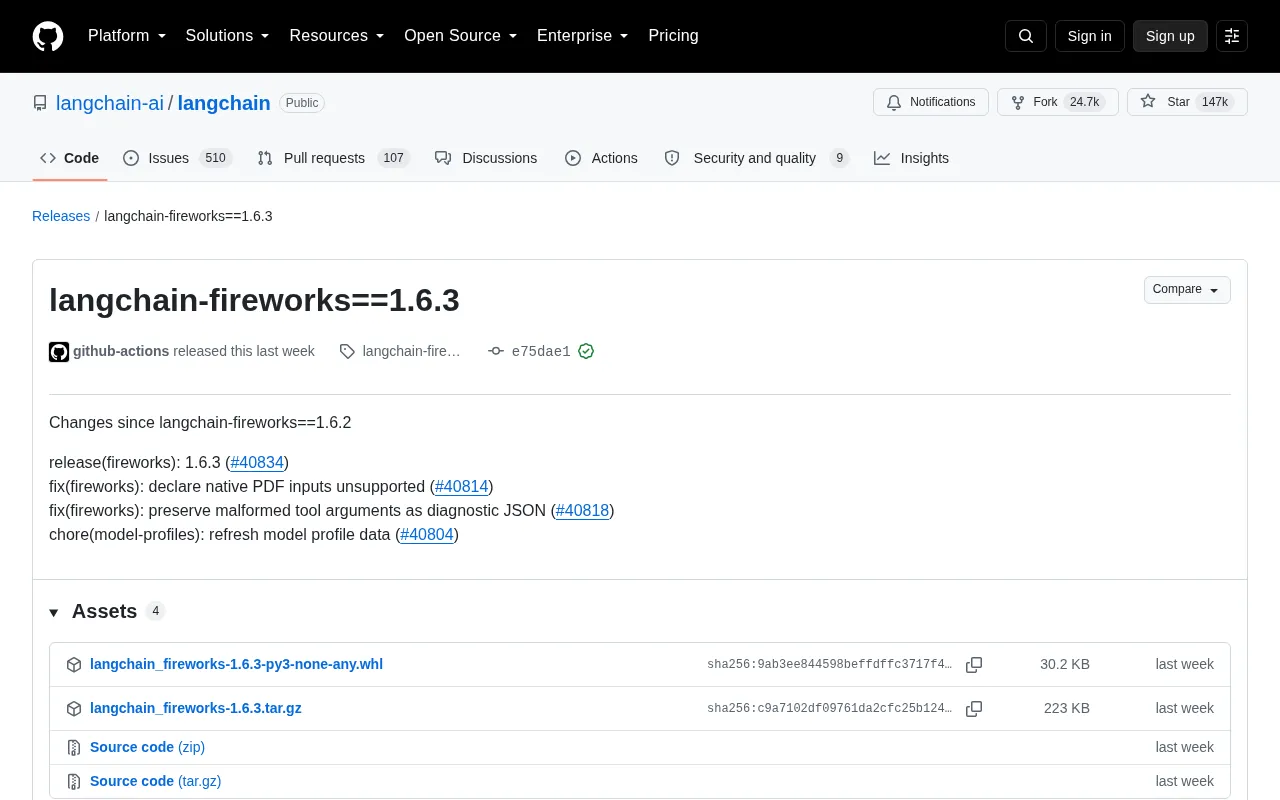Screen dimensions: 1280x800
Task: Copy sha256 of the tar.gz asset
Action: (x=974, y=708)
